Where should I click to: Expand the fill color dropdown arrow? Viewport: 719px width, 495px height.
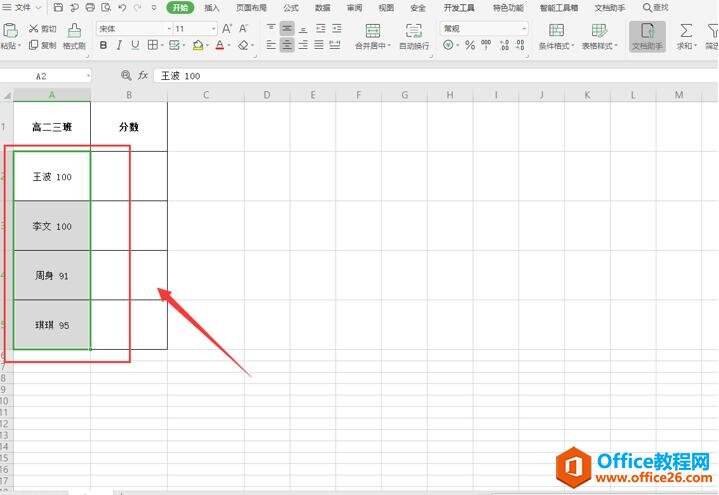point(207,45)
